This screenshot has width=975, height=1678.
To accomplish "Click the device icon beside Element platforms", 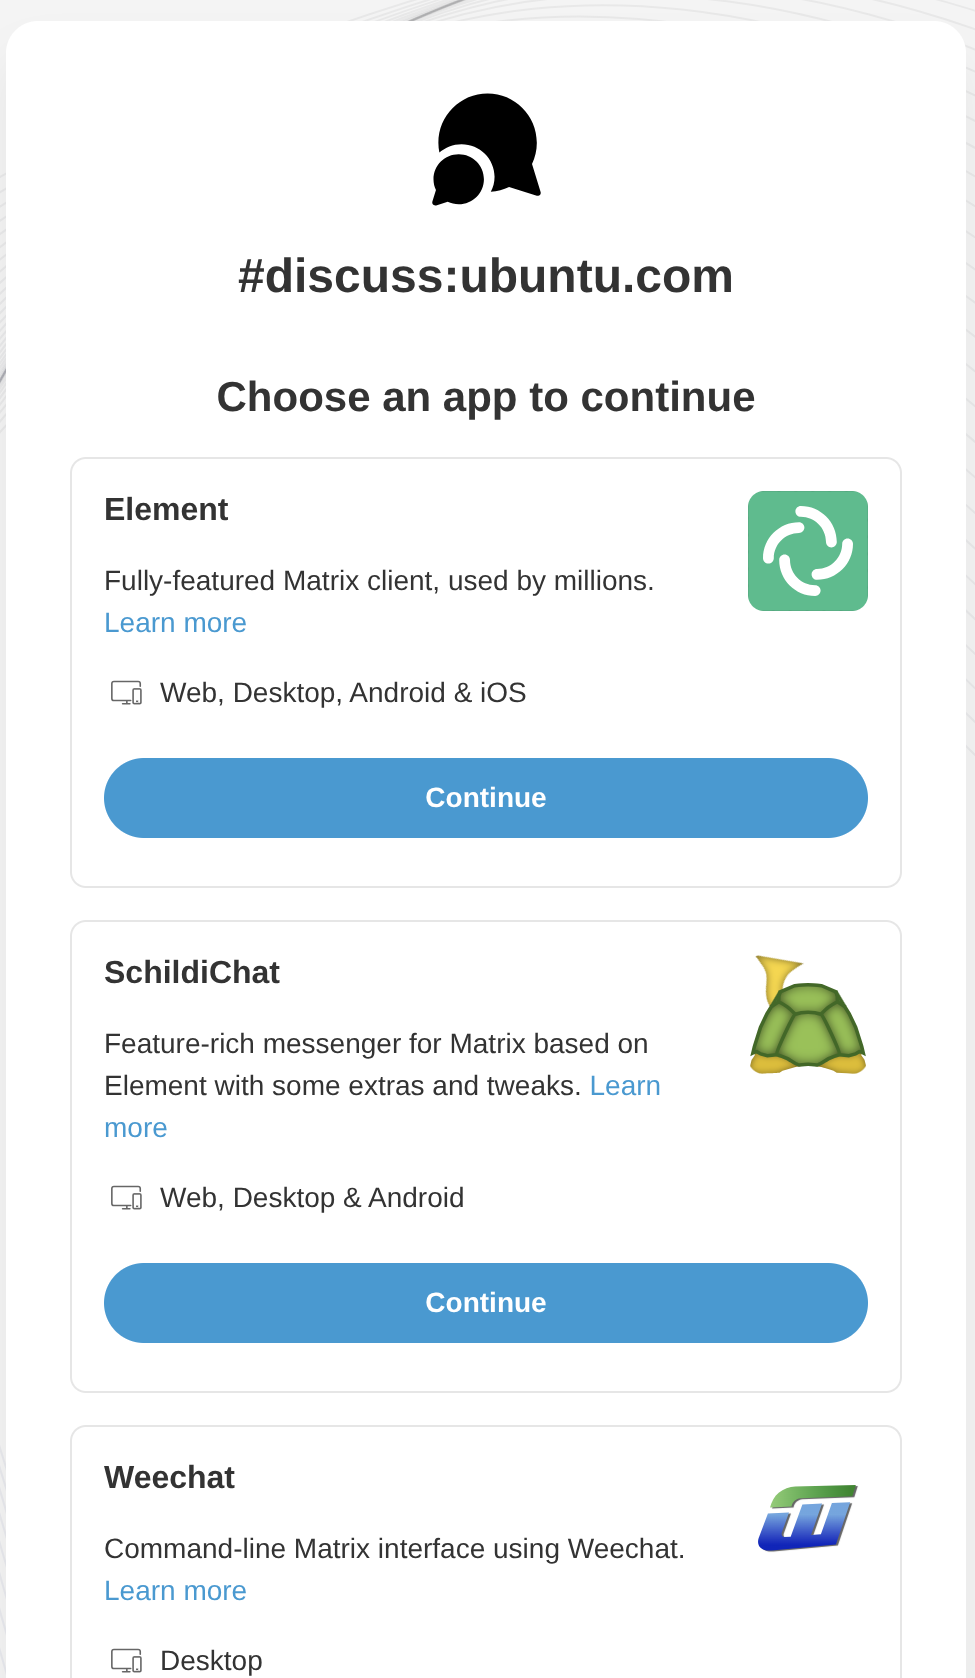I will coord(126,693).
